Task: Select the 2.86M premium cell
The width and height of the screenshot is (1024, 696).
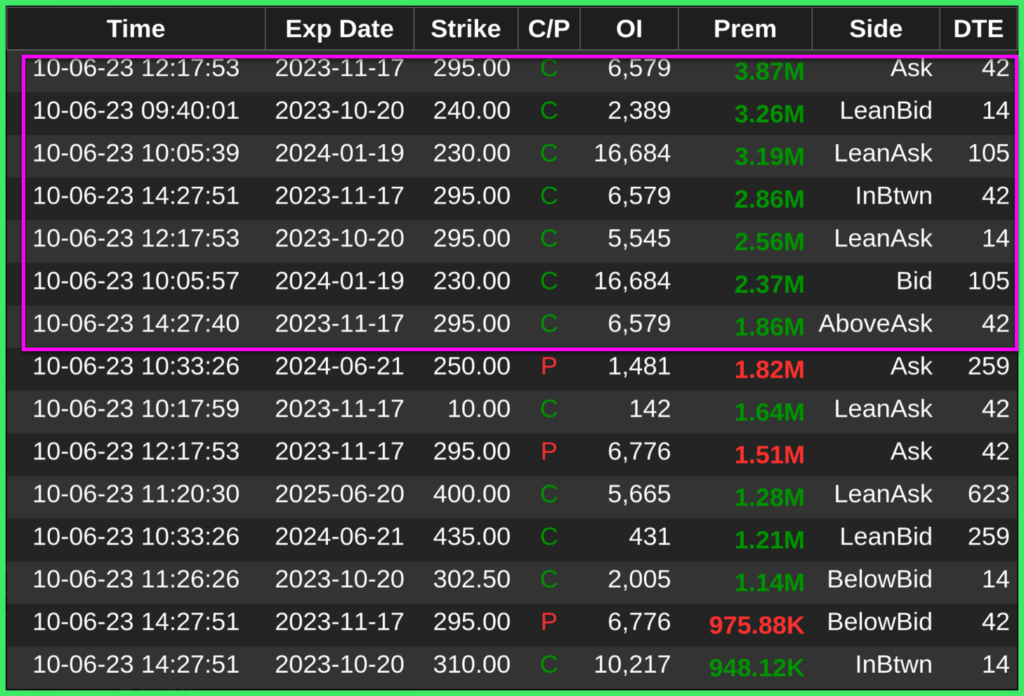Action: [769, 199]
